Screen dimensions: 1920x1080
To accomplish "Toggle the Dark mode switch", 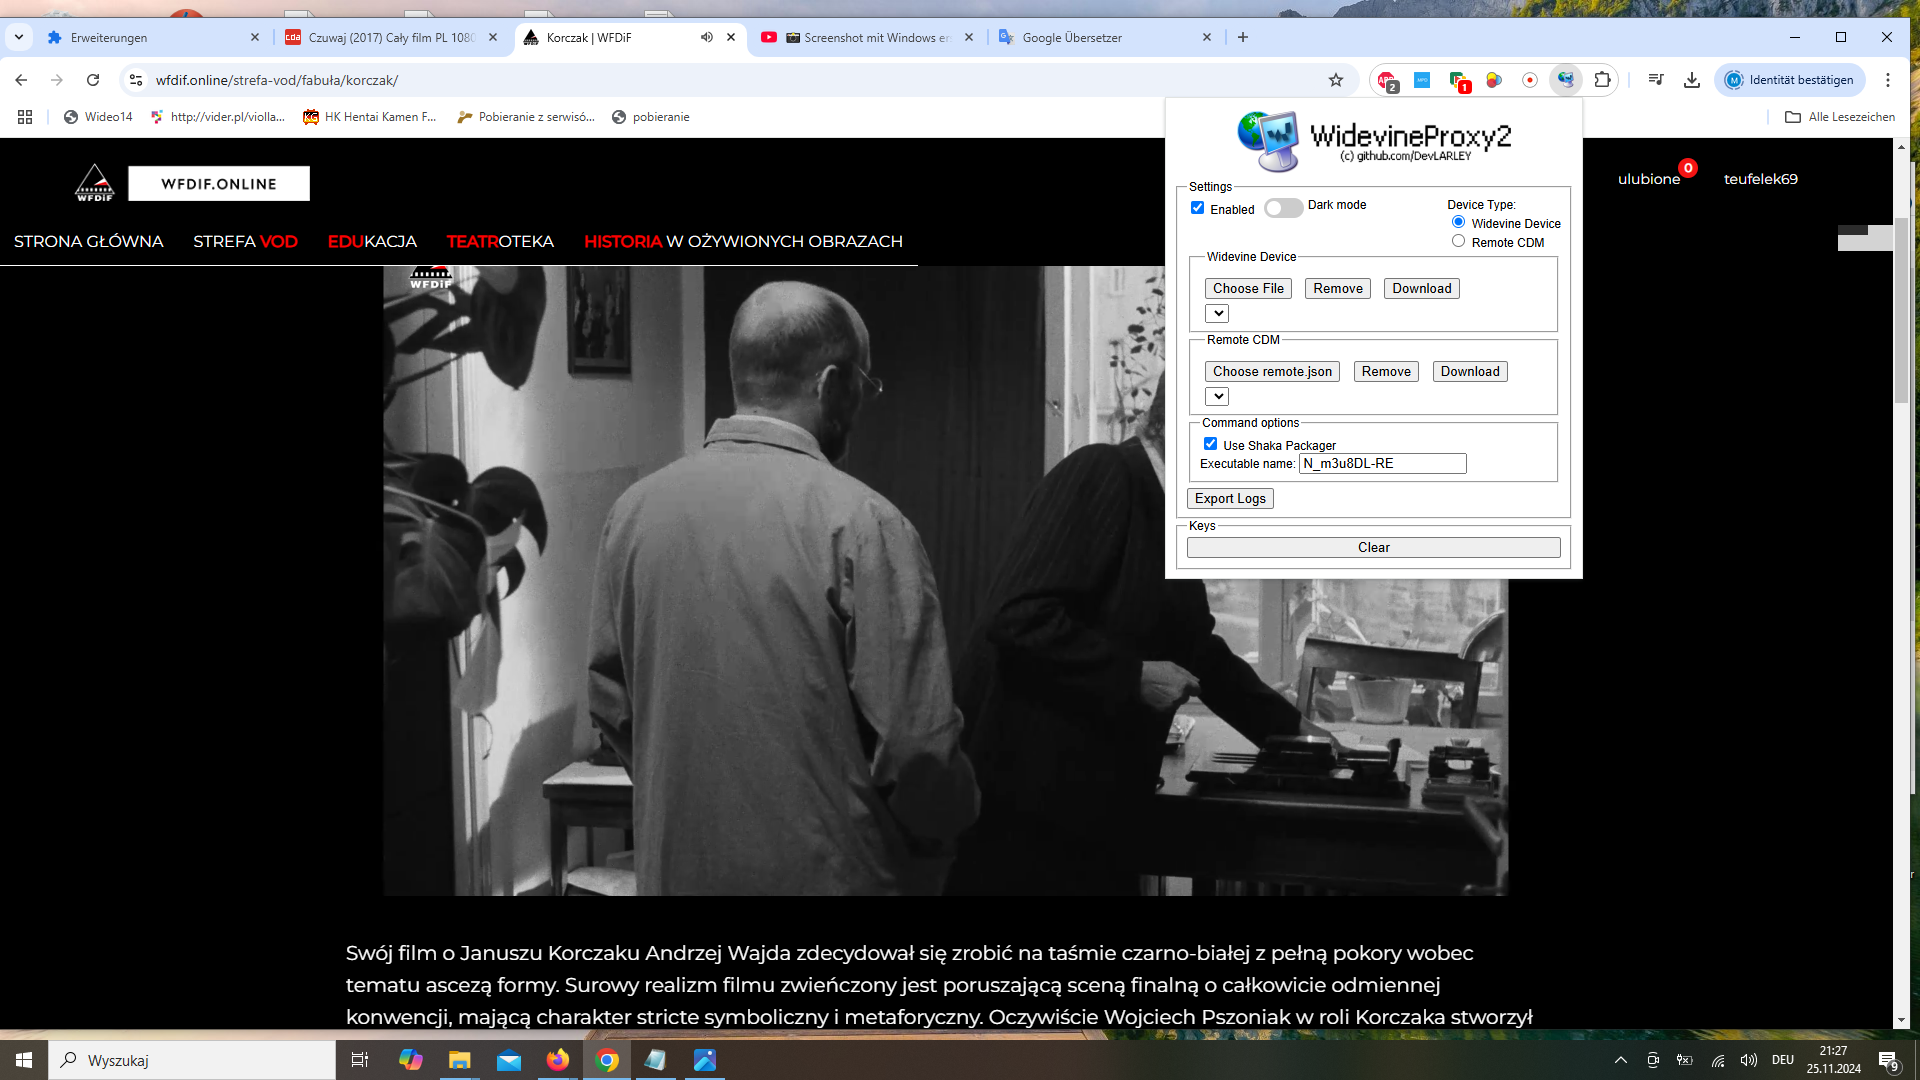I will [x=1283, y=208].
